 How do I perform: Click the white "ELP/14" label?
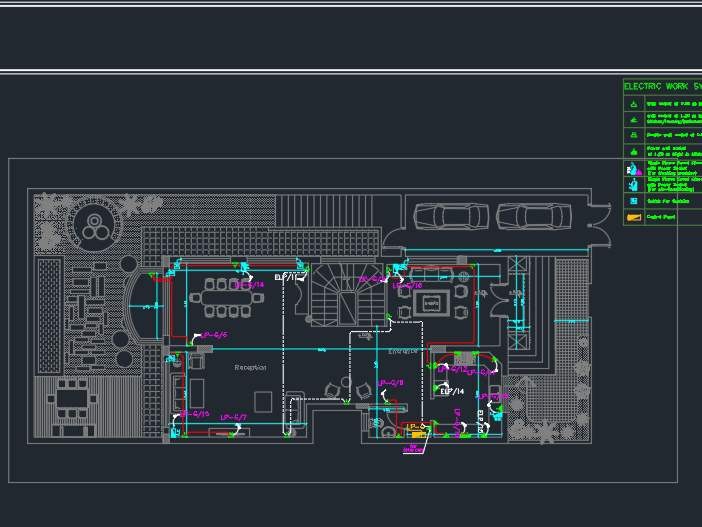452,392
